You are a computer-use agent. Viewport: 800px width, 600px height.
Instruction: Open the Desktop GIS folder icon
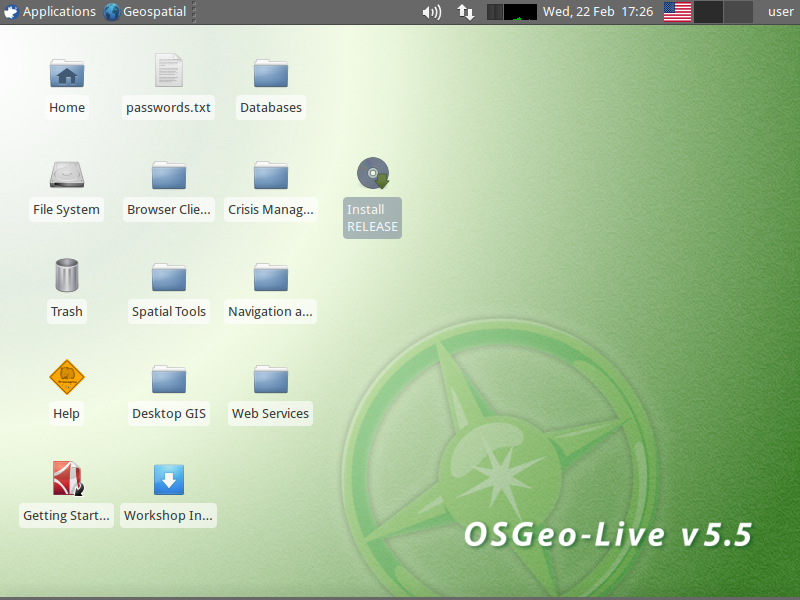click(x=169, y=379)
